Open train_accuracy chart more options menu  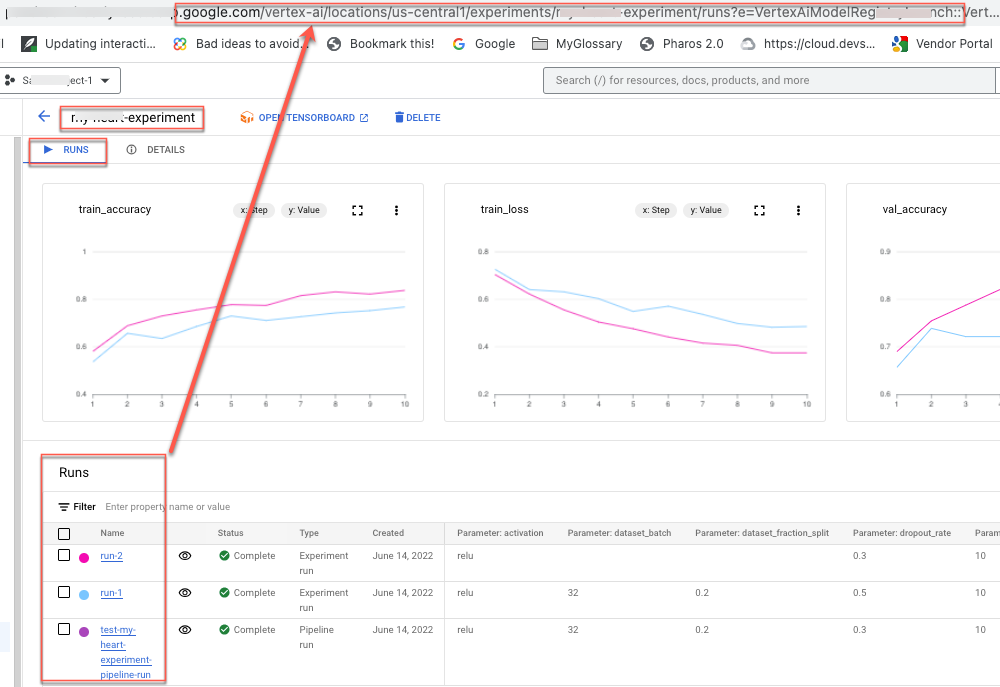point(397,210)
